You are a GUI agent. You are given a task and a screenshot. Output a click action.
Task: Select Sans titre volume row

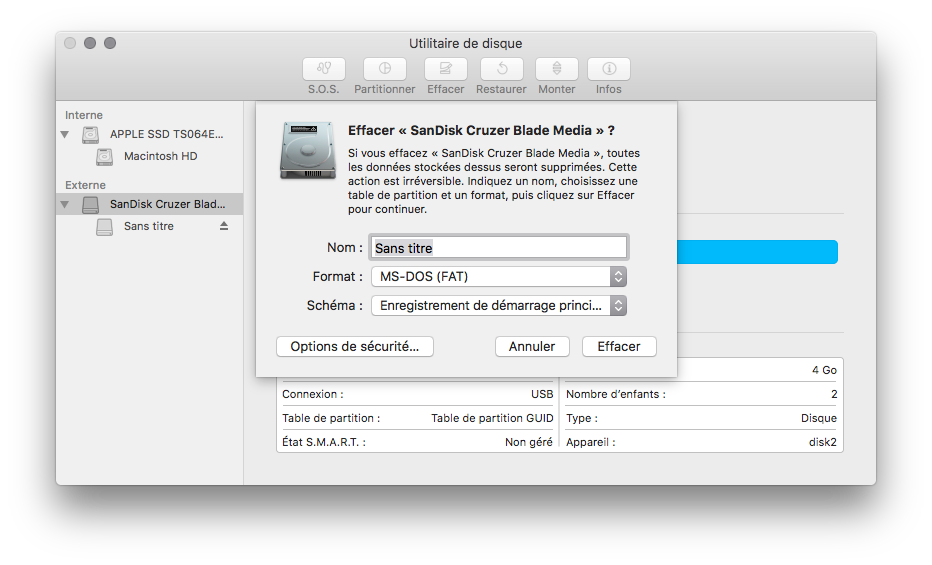pos(150,226)
